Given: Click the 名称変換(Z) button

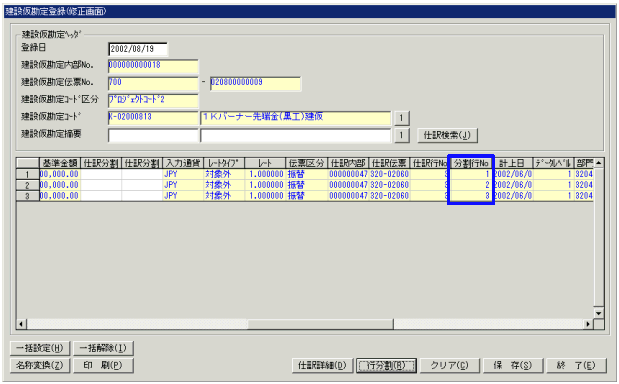Looking at the screenshot, I should (40, 365).
